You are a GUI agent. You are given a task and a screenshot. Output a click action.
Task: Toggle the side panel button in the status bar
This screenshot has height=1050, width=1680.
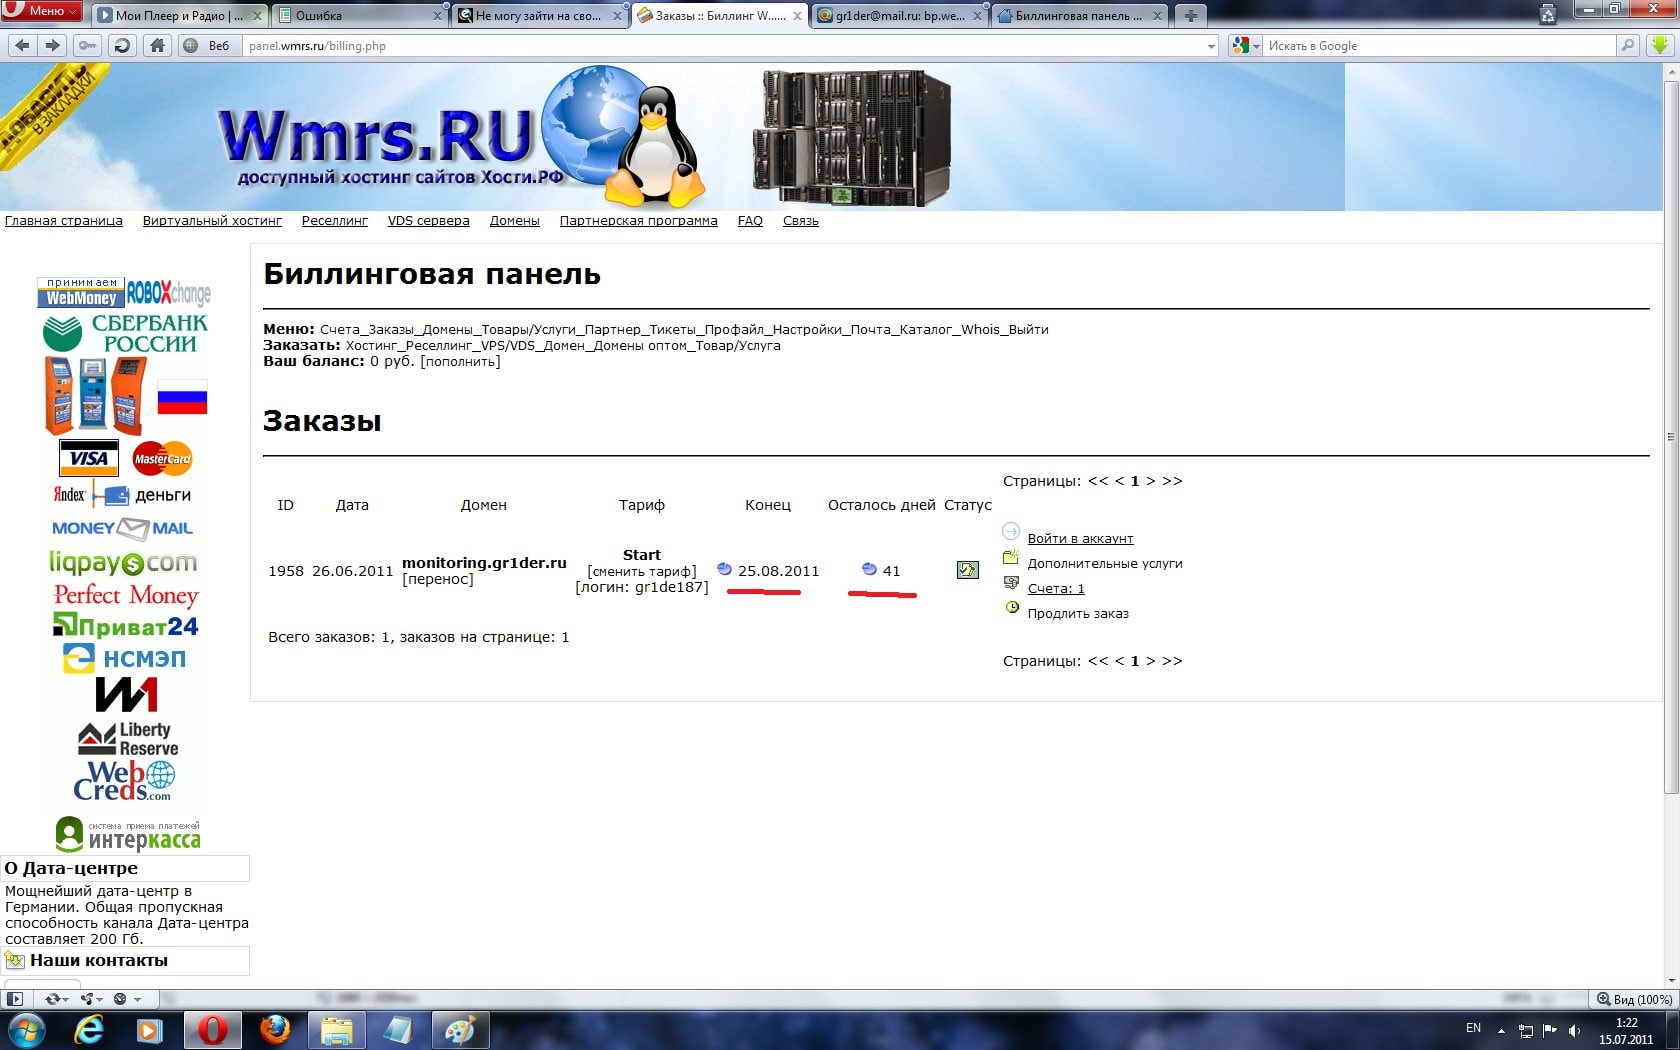click(14, 999)
